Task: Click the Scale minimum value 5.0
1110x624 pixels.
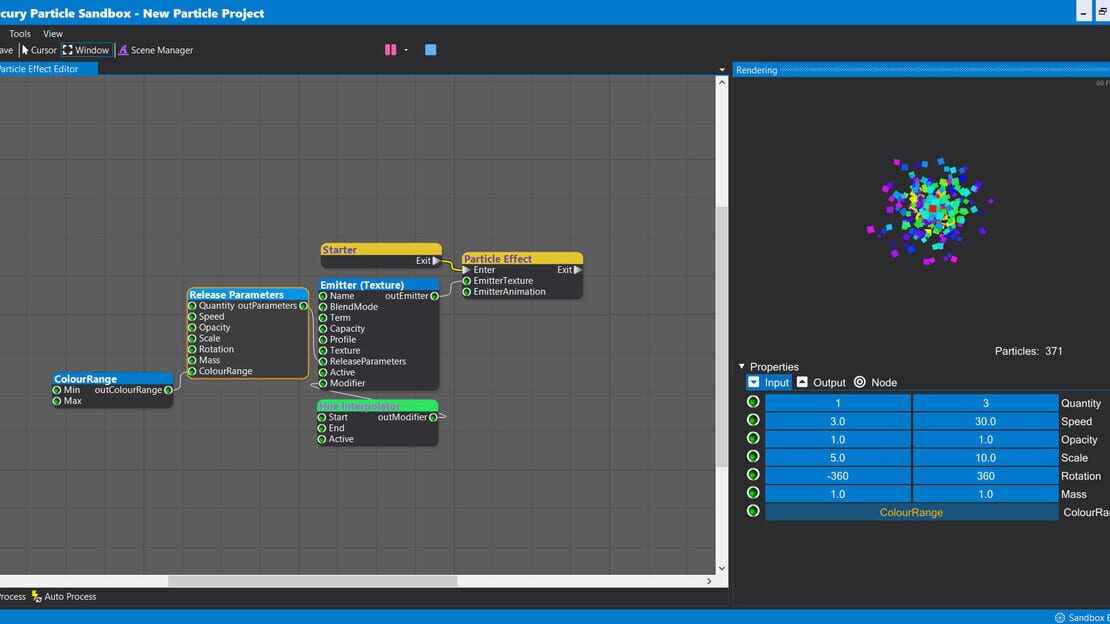Action: tap(837, 458)
